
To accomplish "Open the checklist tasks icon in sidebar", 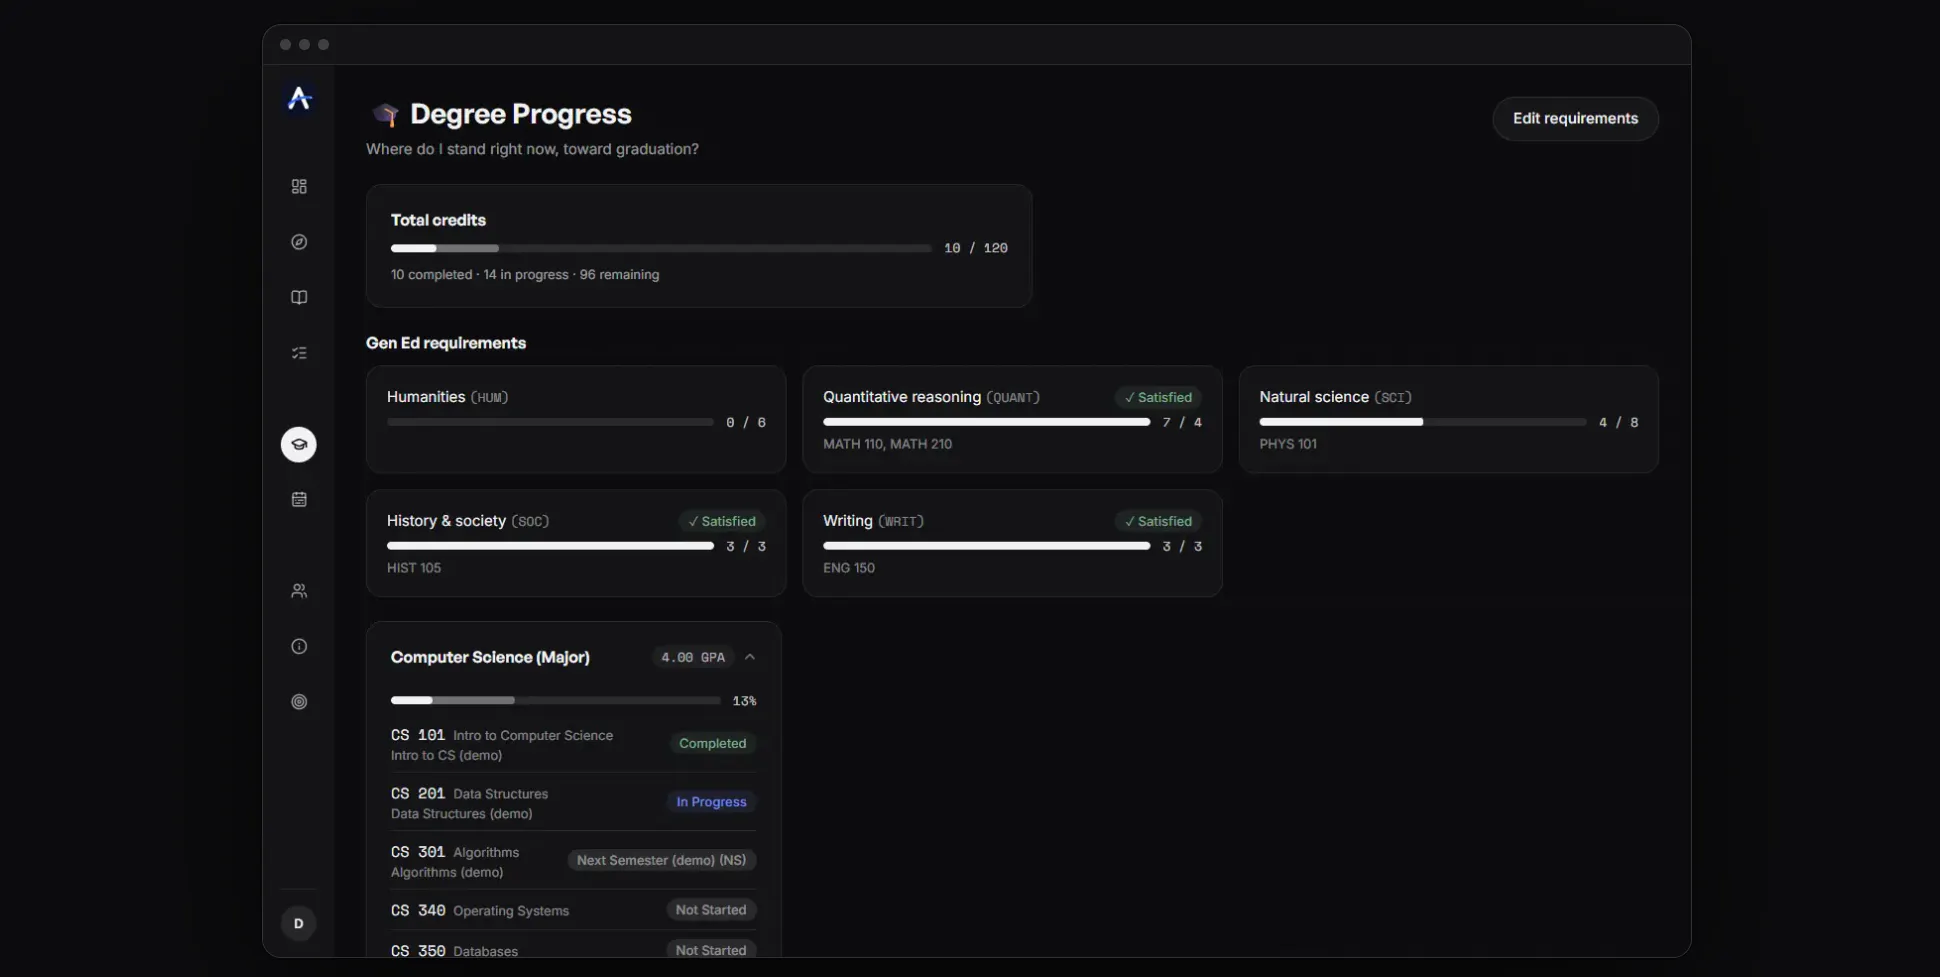I will [299, 353].
